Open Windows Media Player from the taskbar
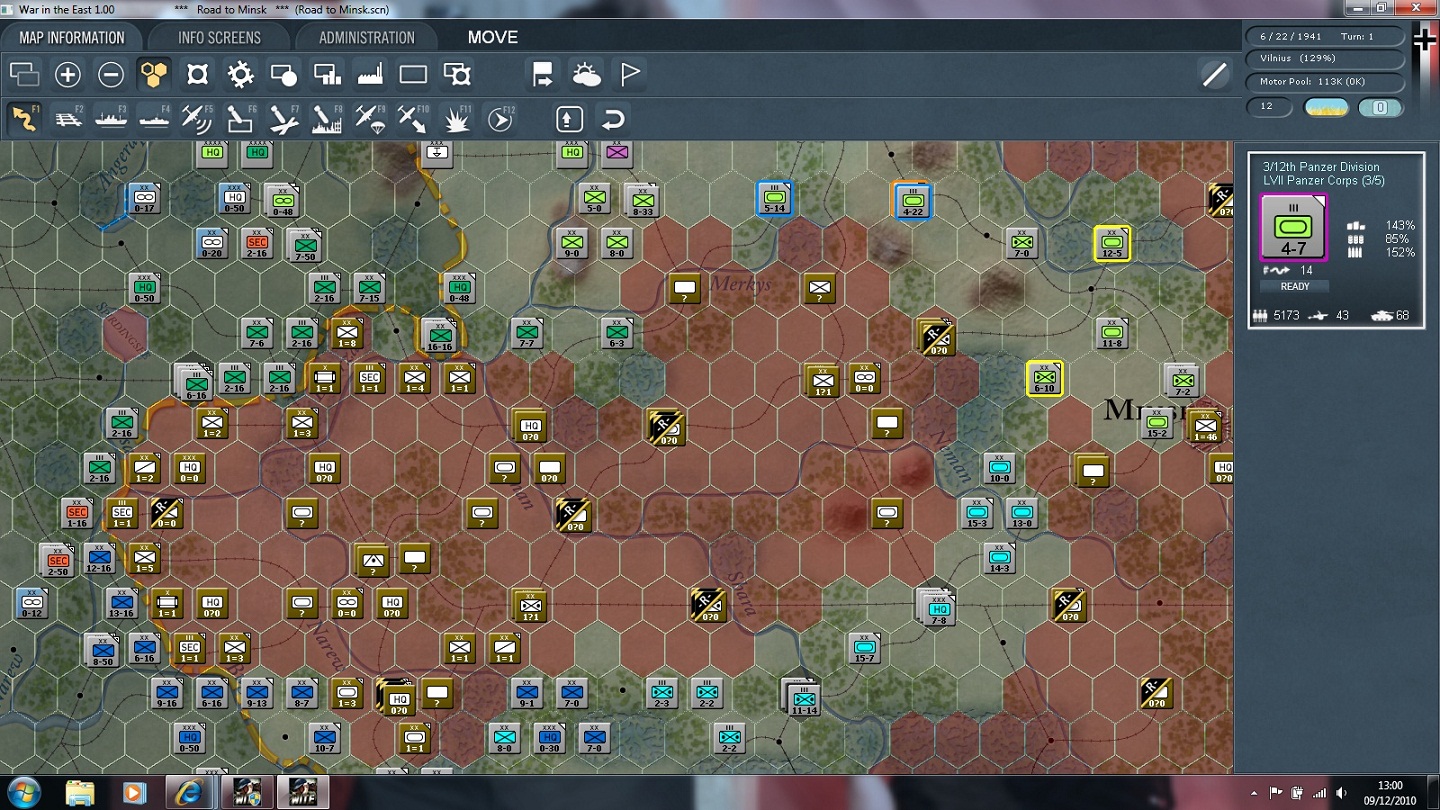1440x810 pixels. (x=133, y=793)
